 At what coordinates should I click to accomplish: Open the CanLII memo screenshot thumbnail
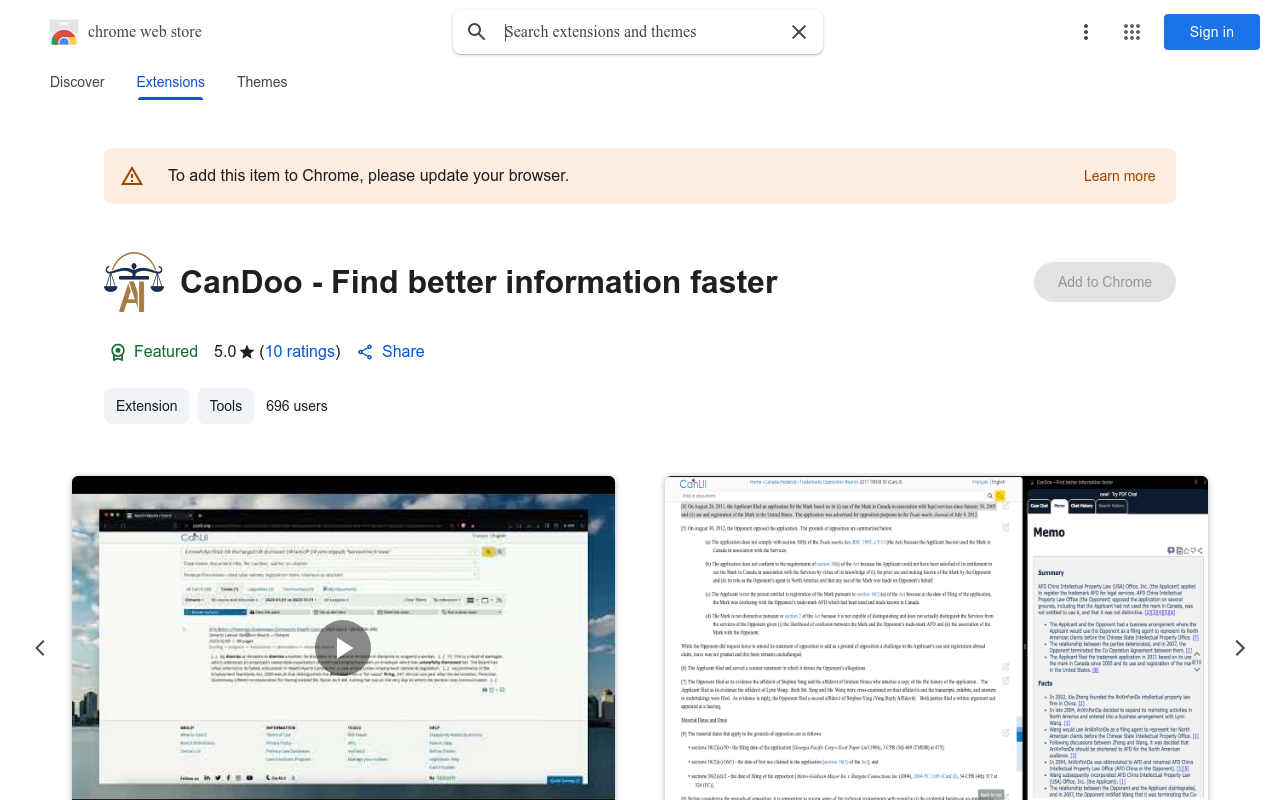(936, 638)
